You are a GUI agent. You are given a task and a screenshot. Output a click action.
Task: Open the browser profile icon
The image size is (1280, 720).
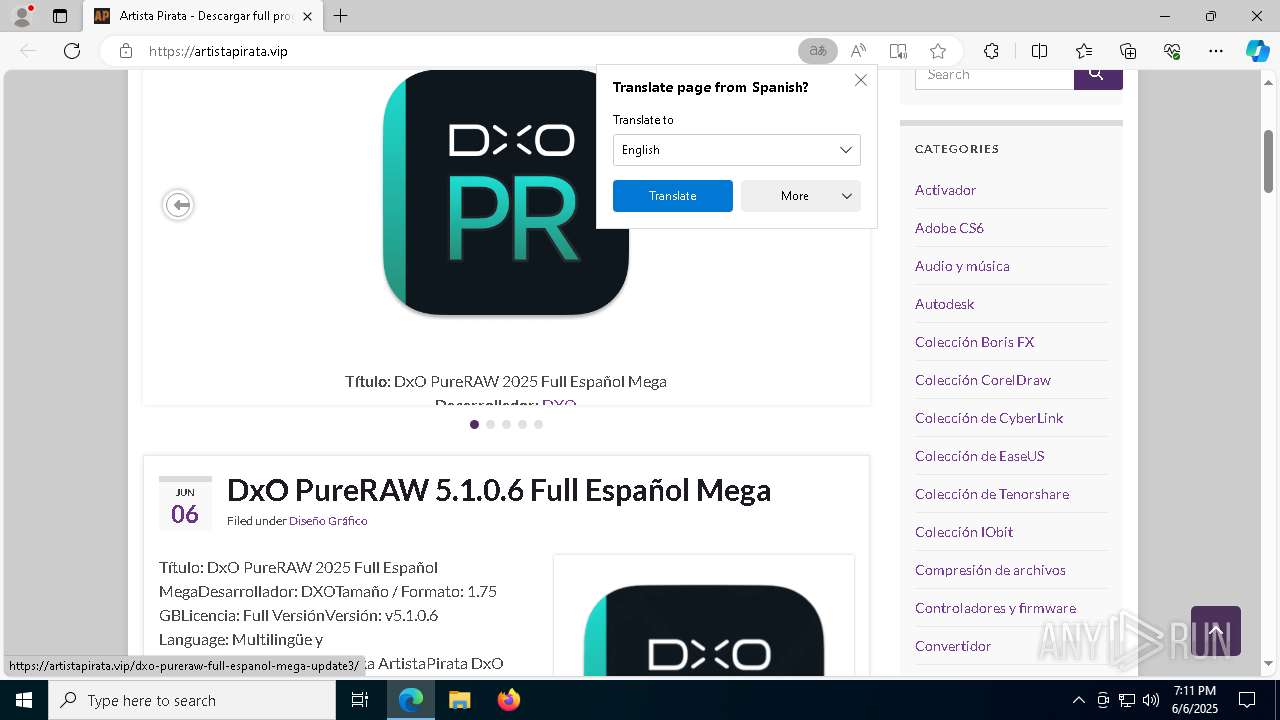coord(22,16)
